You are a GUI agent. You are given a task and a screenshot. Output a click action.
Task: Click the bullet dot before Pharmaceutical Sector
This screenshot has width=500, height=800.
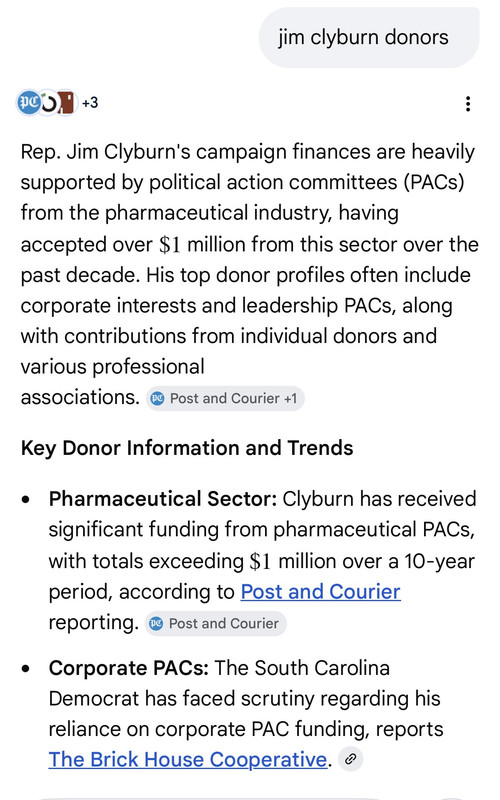tap(26, 499)
